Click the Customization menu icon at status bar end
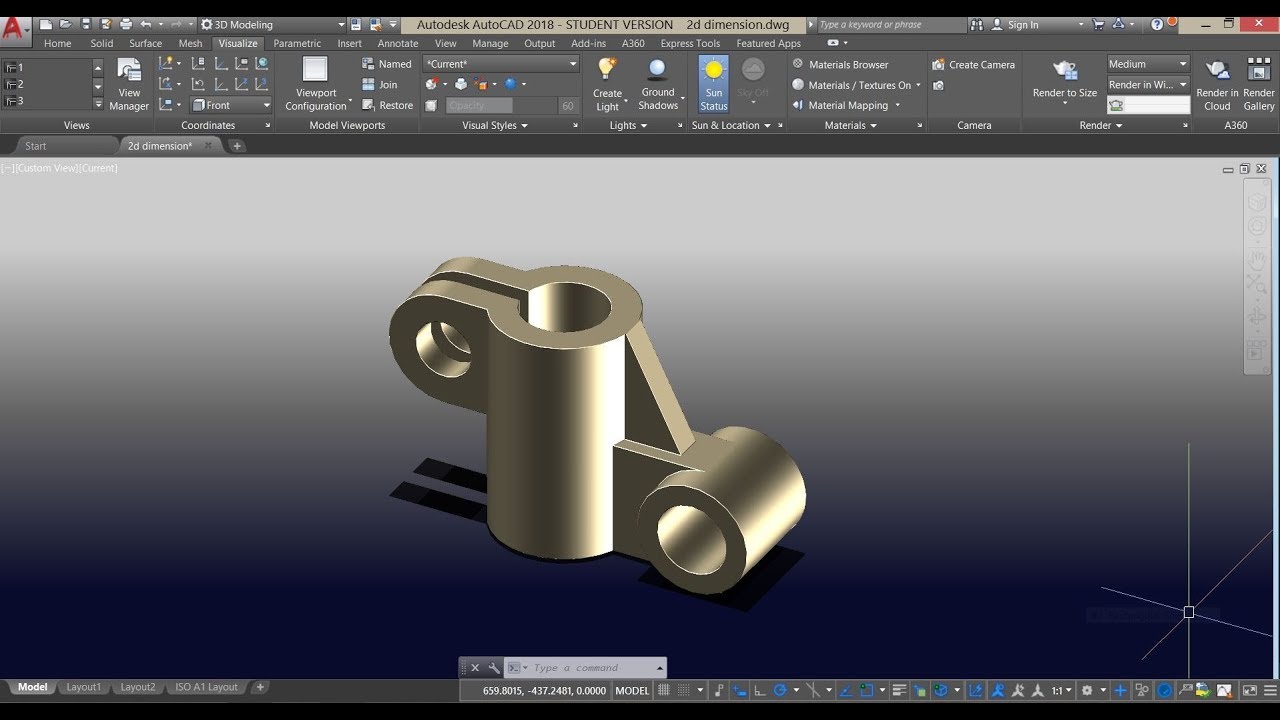Viewport: 1280px width, 720px height. [x=1271, y=690]
